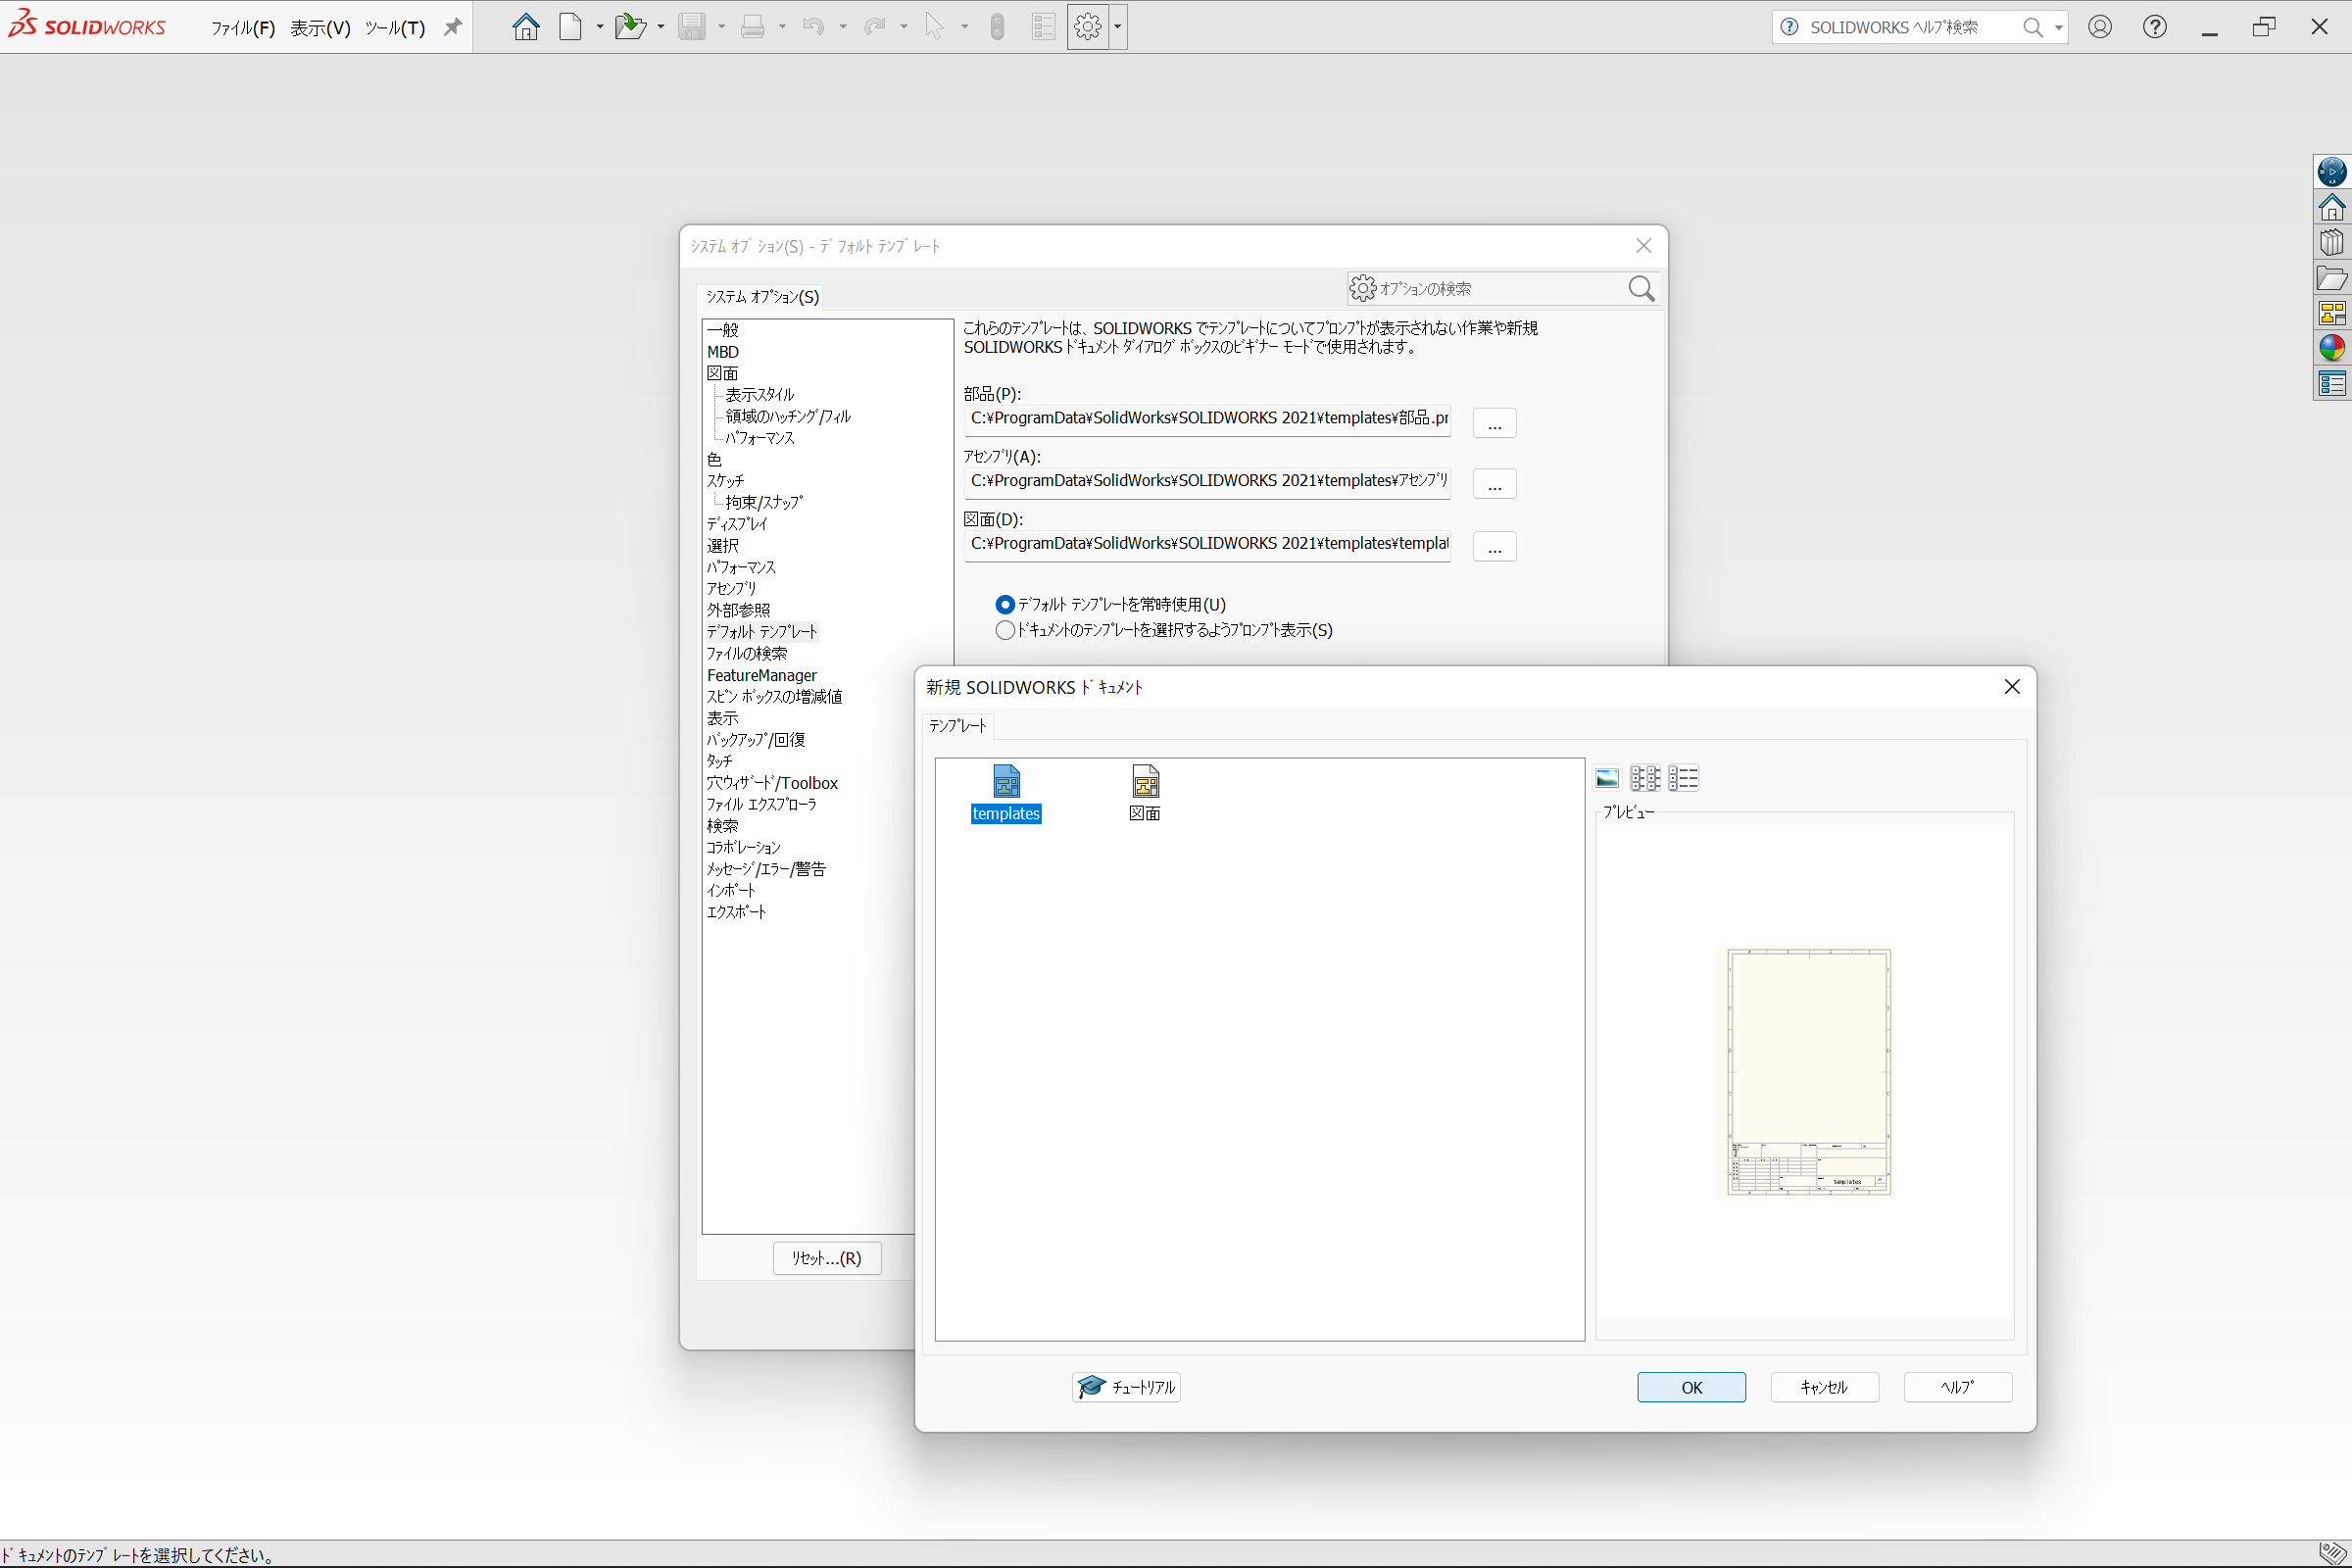Image resolution: width=2352 pixels, height=1568 pixels.
Task: Select 'エクスポート' in options tree
Action: point(736,913)
